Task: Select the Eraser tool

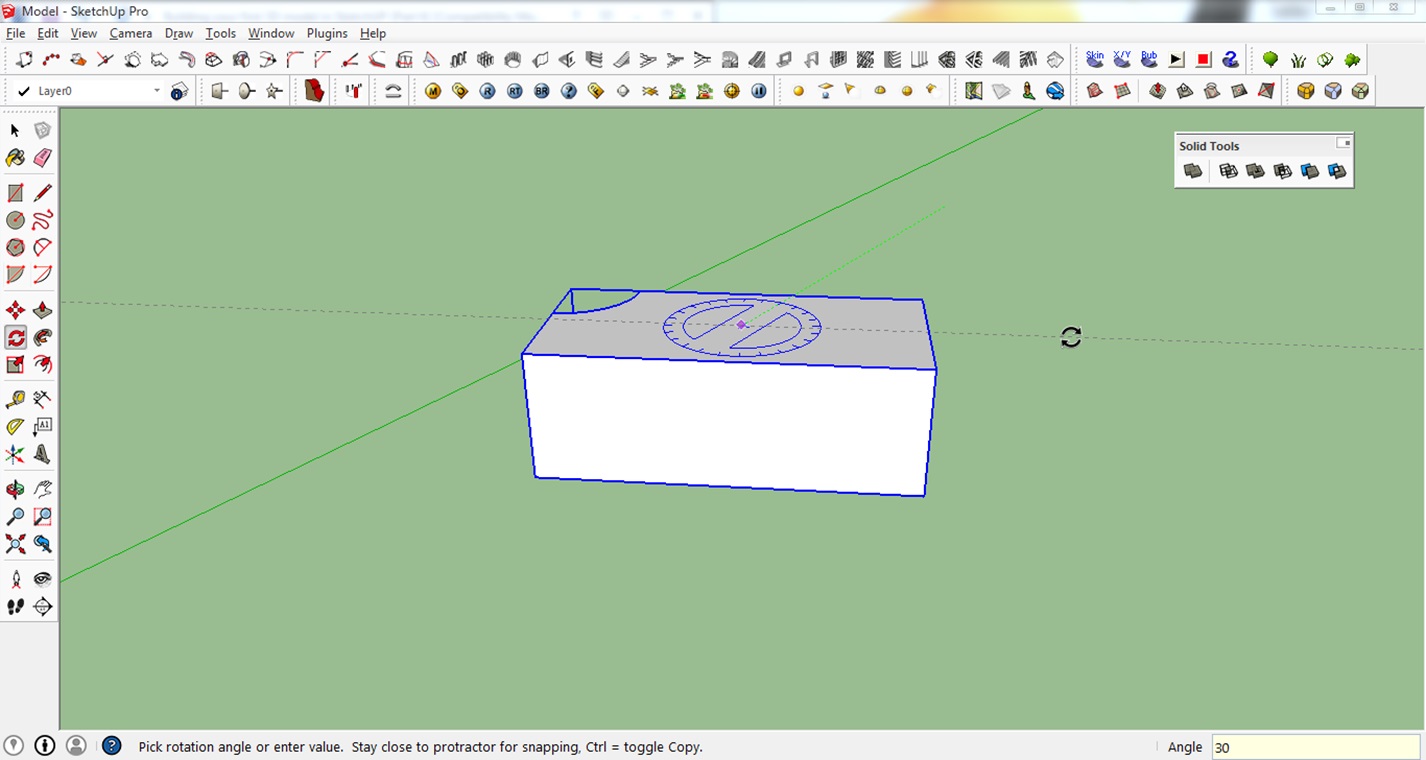Action: click(x=42, y=158)
